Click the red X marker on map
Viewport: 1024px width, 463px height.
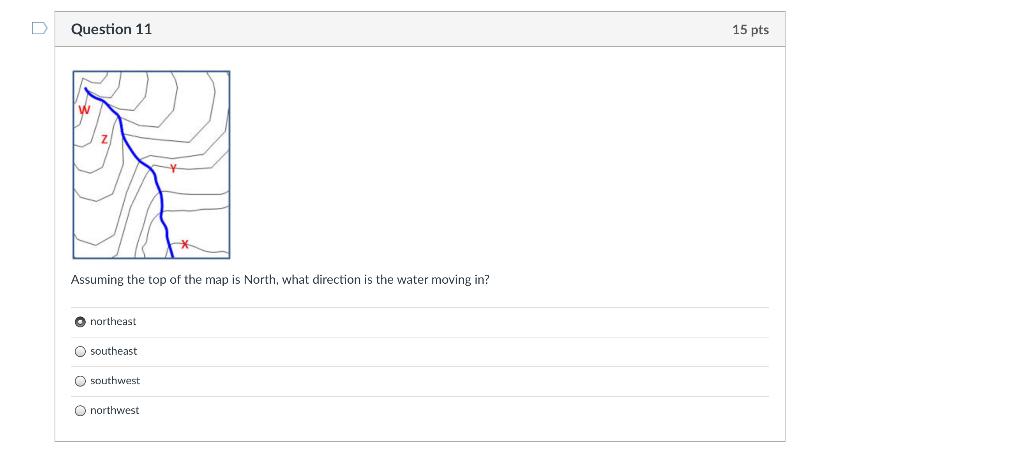[185, 244]
